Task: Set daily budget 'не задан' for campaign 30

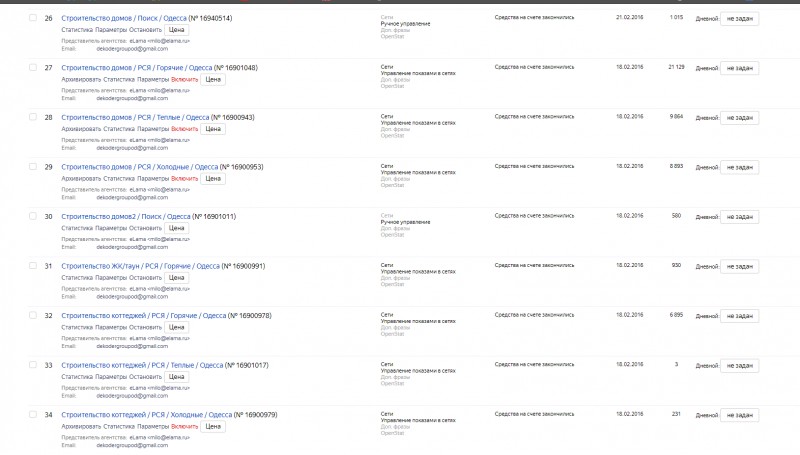Action: (x=739, y=217)
